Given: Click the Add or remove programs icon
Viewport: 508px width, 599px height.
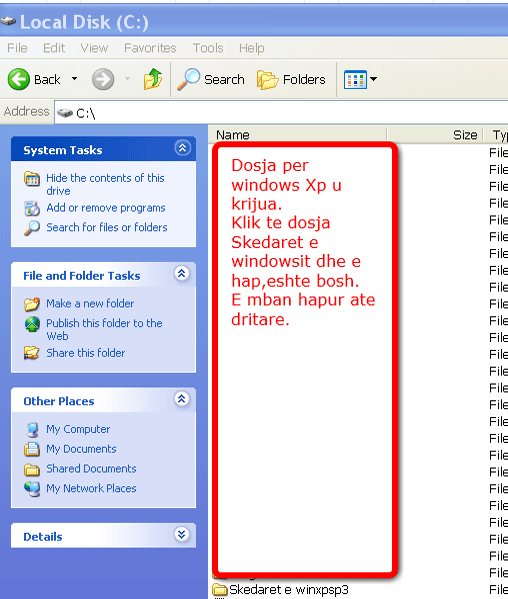Looking at the screenshot, I should pos(32,208).
